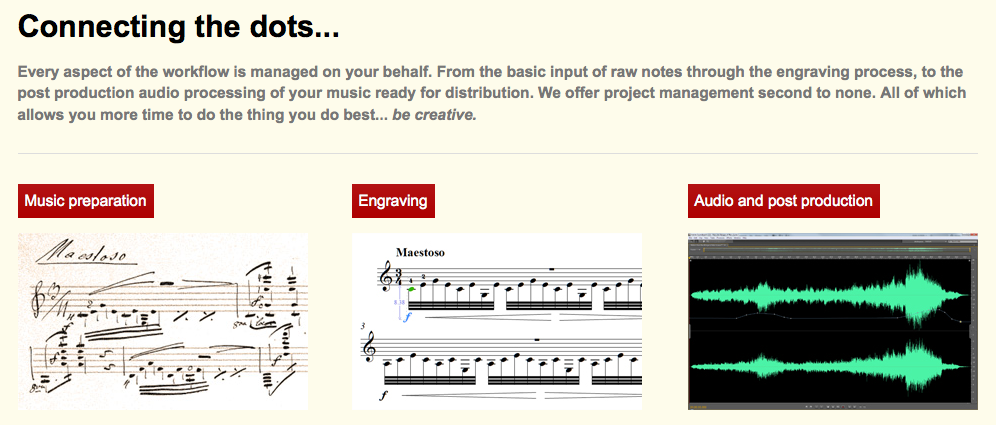
Task: Click the black forte mark under the second staff
Action: pos(384,396)
